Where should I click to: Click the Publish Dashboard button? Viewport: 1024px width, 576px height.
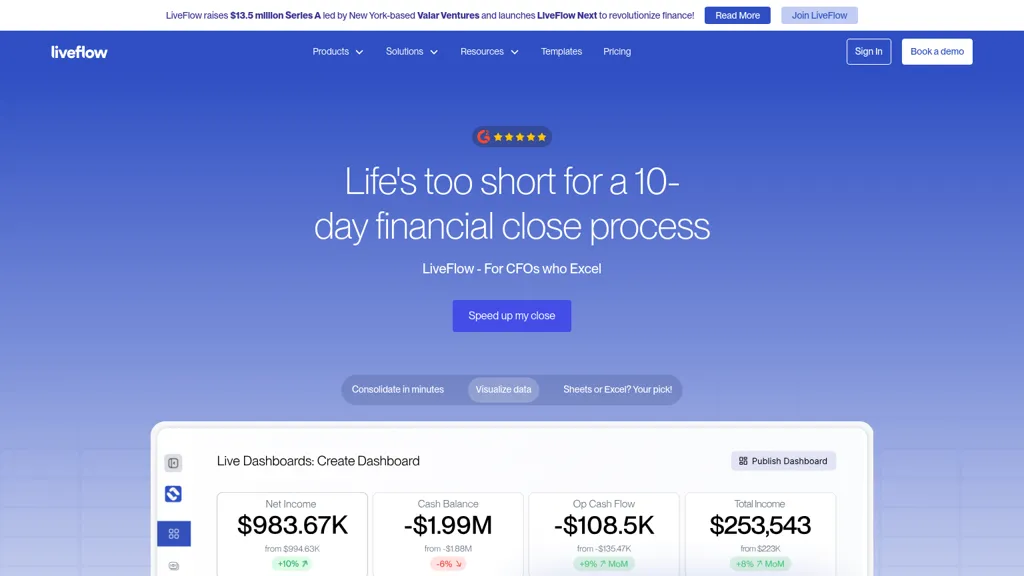pos(784,461)
